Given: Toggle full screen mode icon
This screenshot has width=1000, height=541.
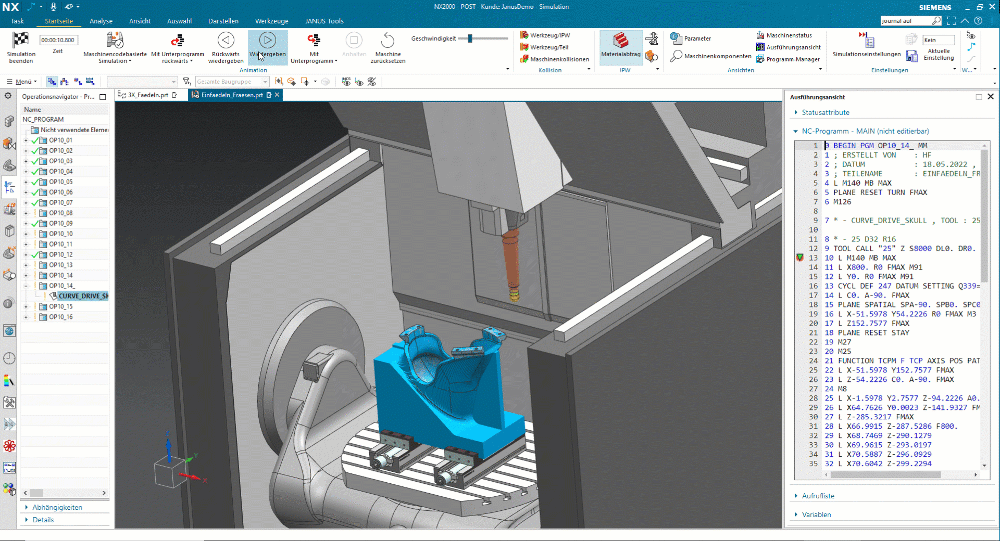Looking at the screenshot, I should [952, 21].
